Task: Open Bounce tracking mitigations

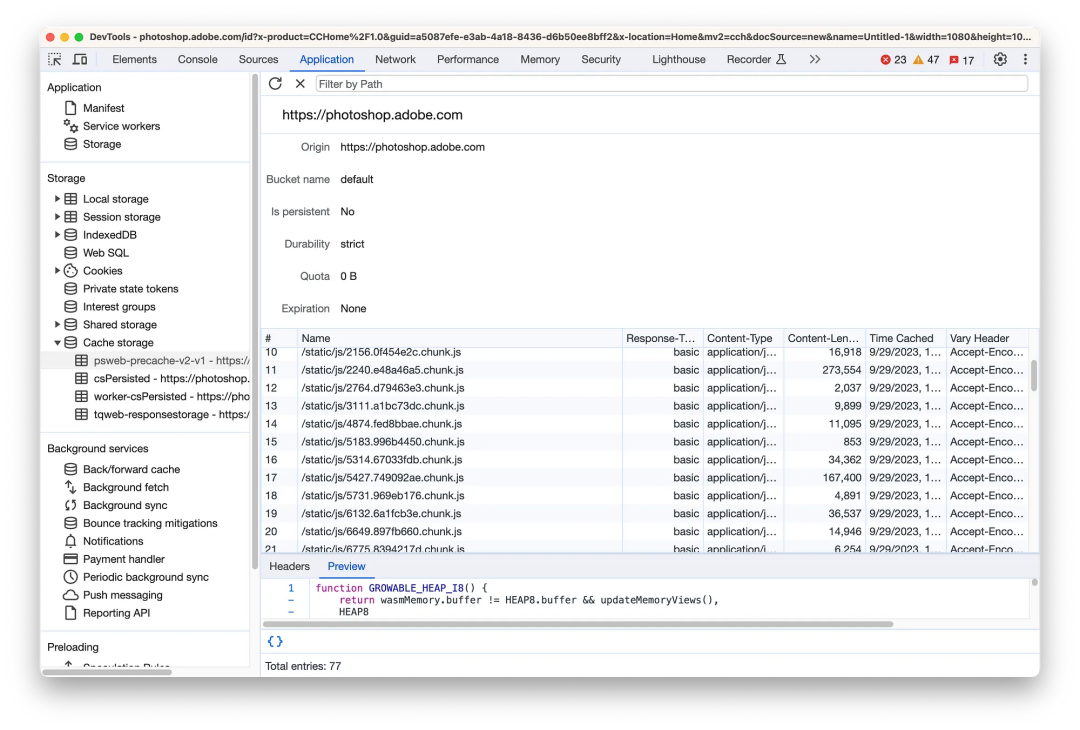Action: click(x=149, y=523)
